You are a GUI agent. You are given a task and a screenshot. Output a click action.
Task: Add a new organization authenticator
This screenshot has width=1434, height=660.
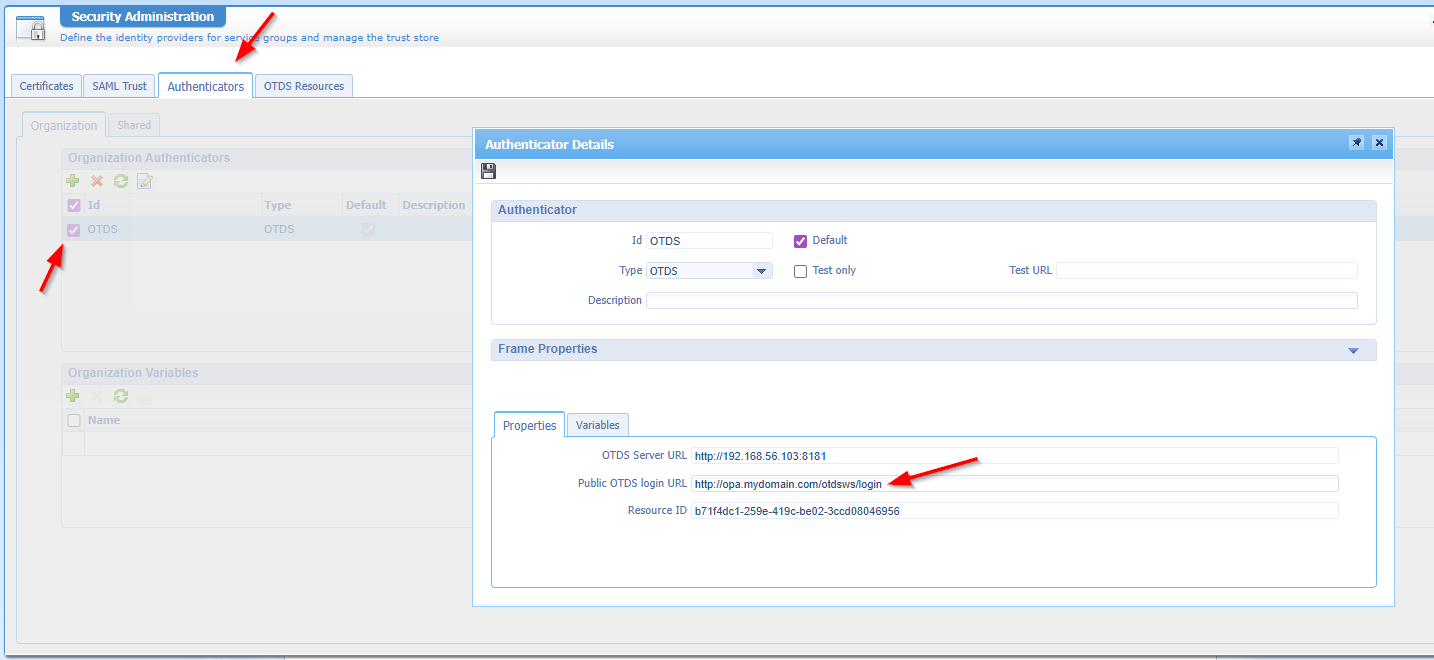pos(73,181)
